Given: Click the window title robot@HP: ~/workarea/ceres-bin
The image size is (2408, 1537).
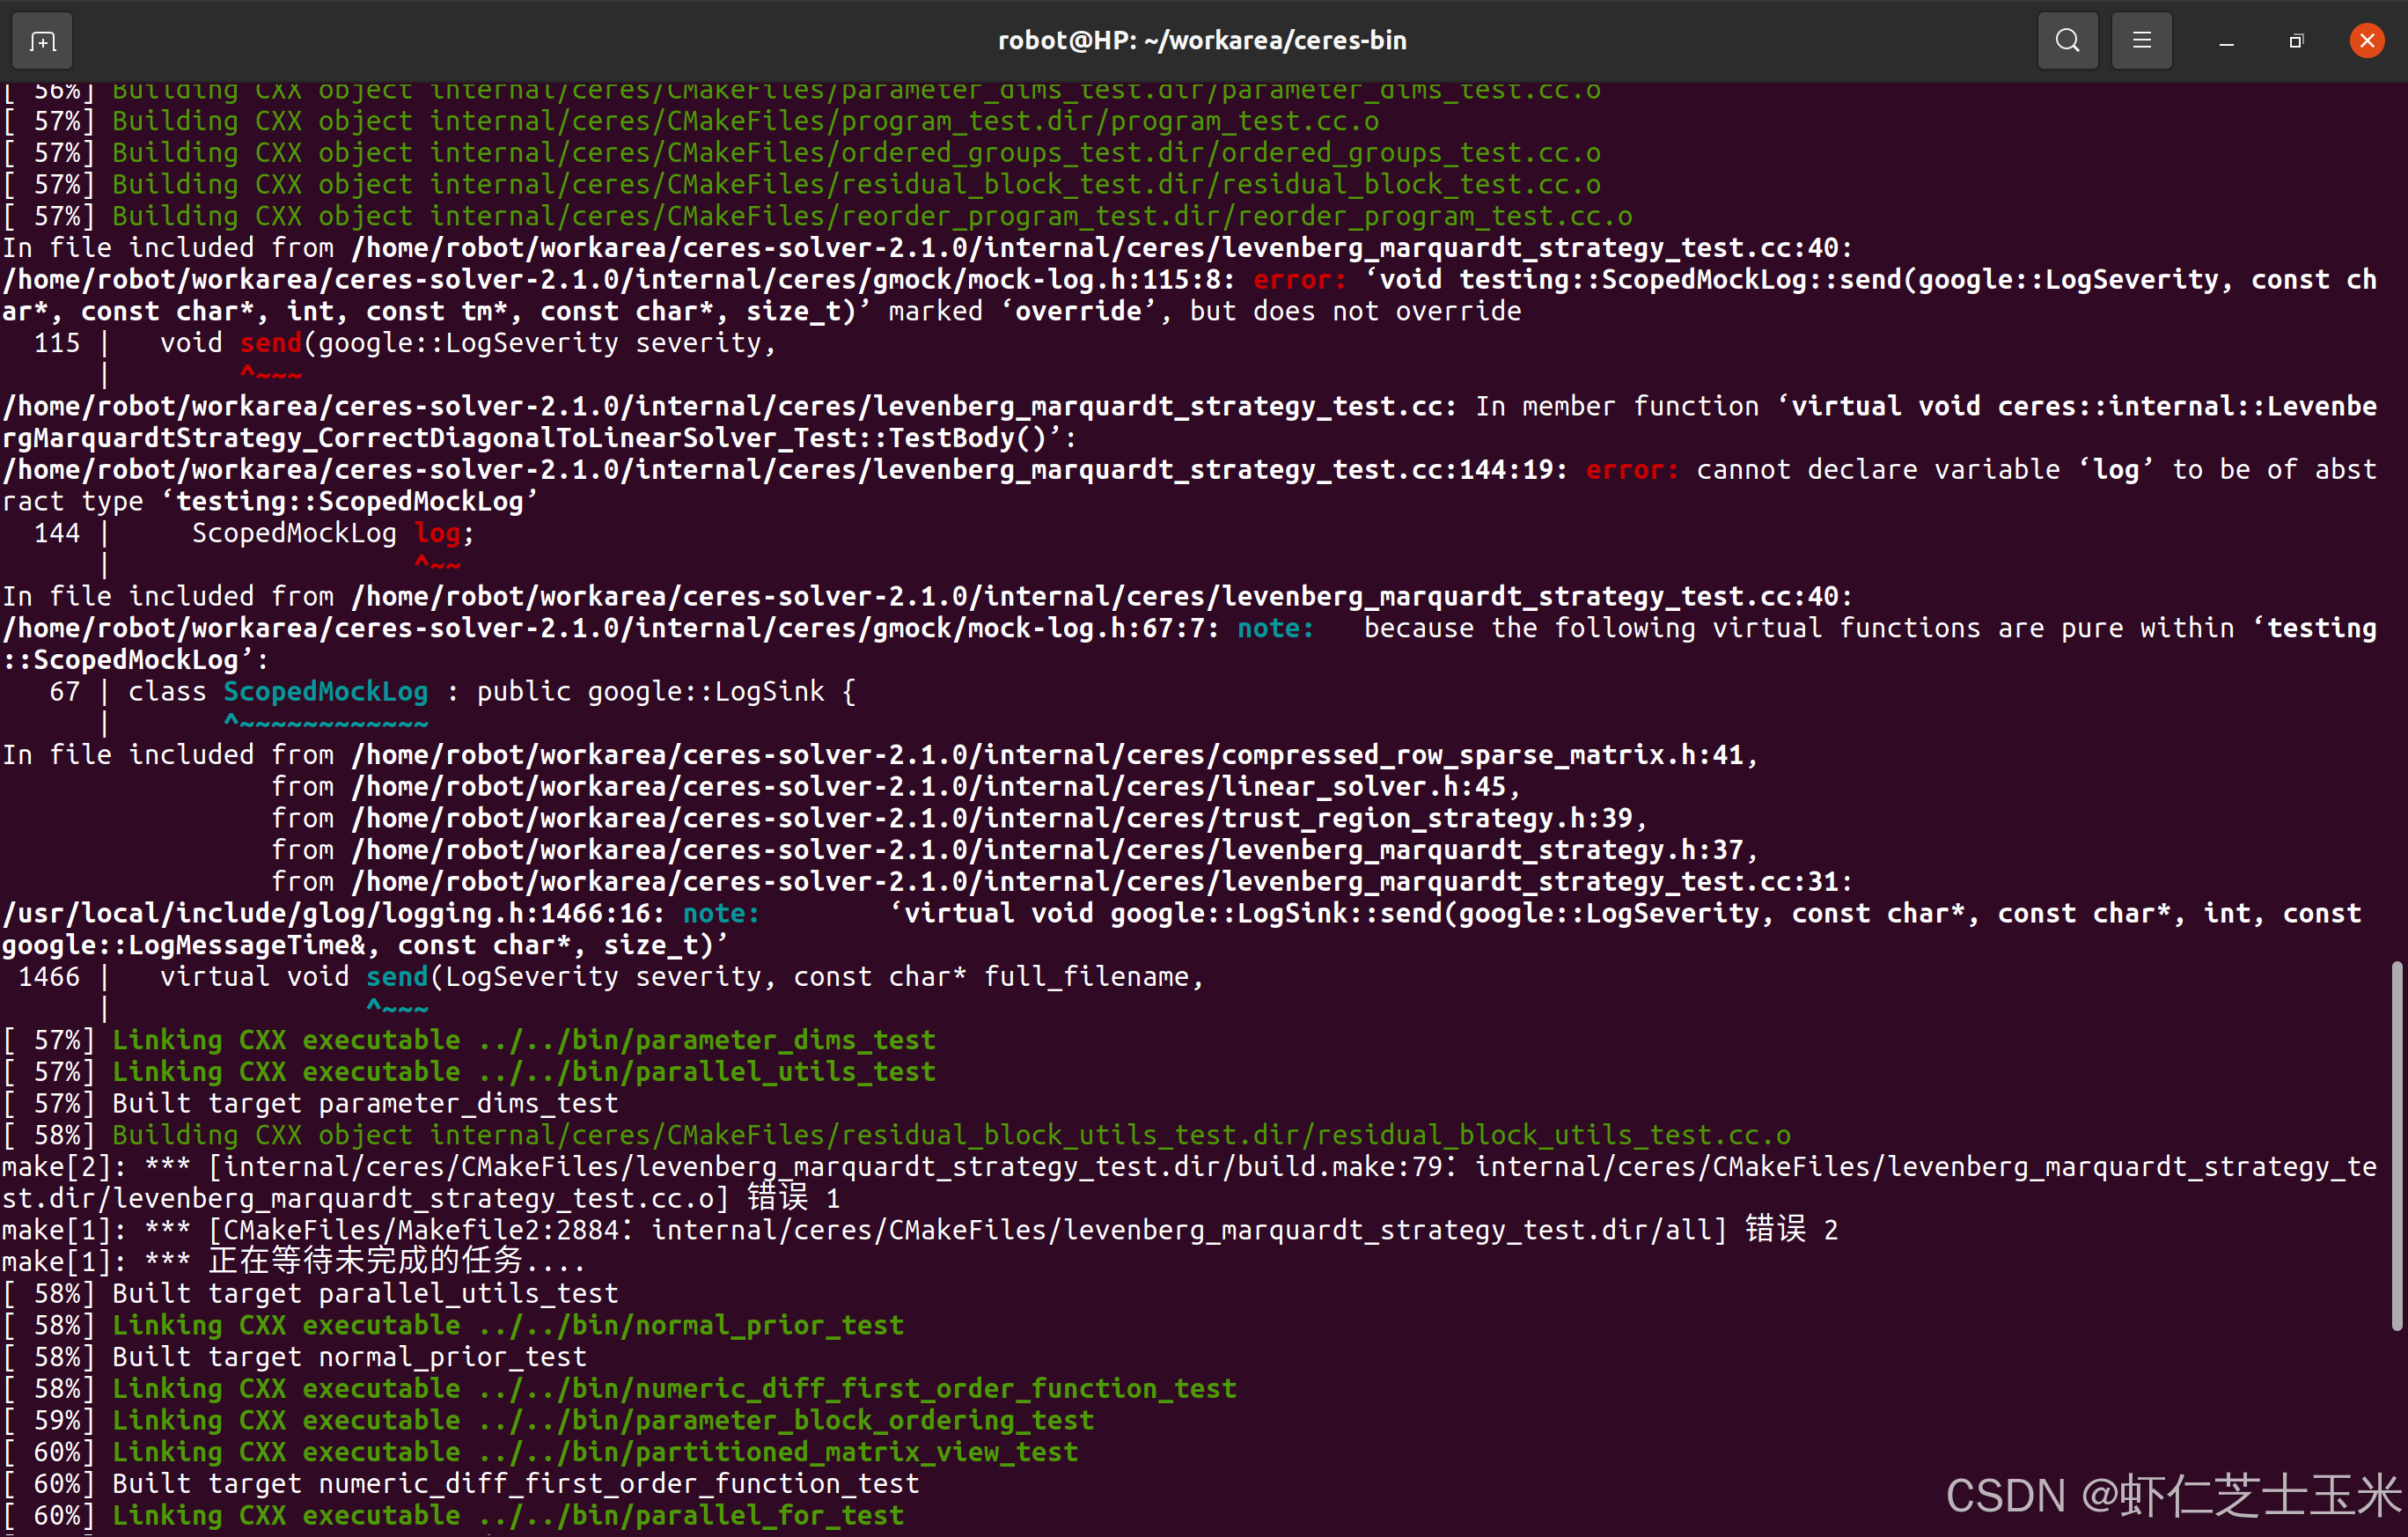Looking at the screenshot, I should coord(1202,41).
